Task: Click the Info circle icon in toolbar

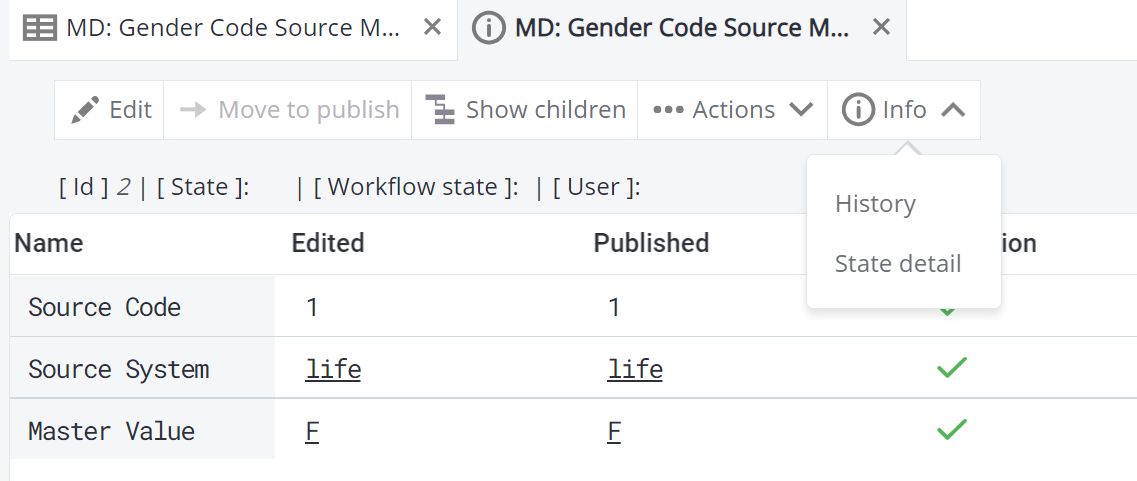Action: [858, 110]
